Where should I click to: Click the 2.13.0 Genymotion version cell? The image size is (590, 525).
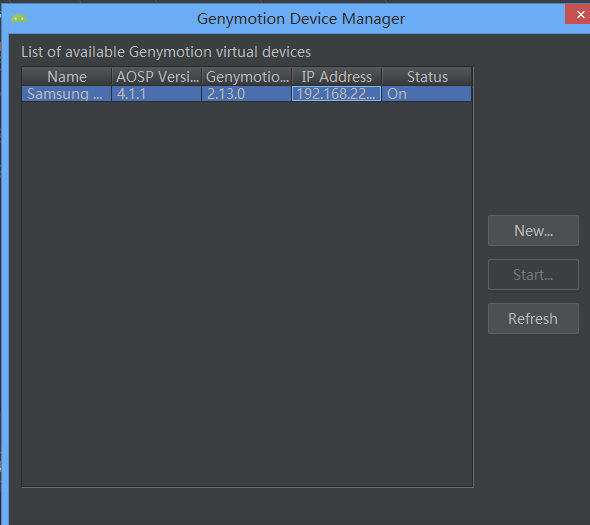click(x=247, y=94)
